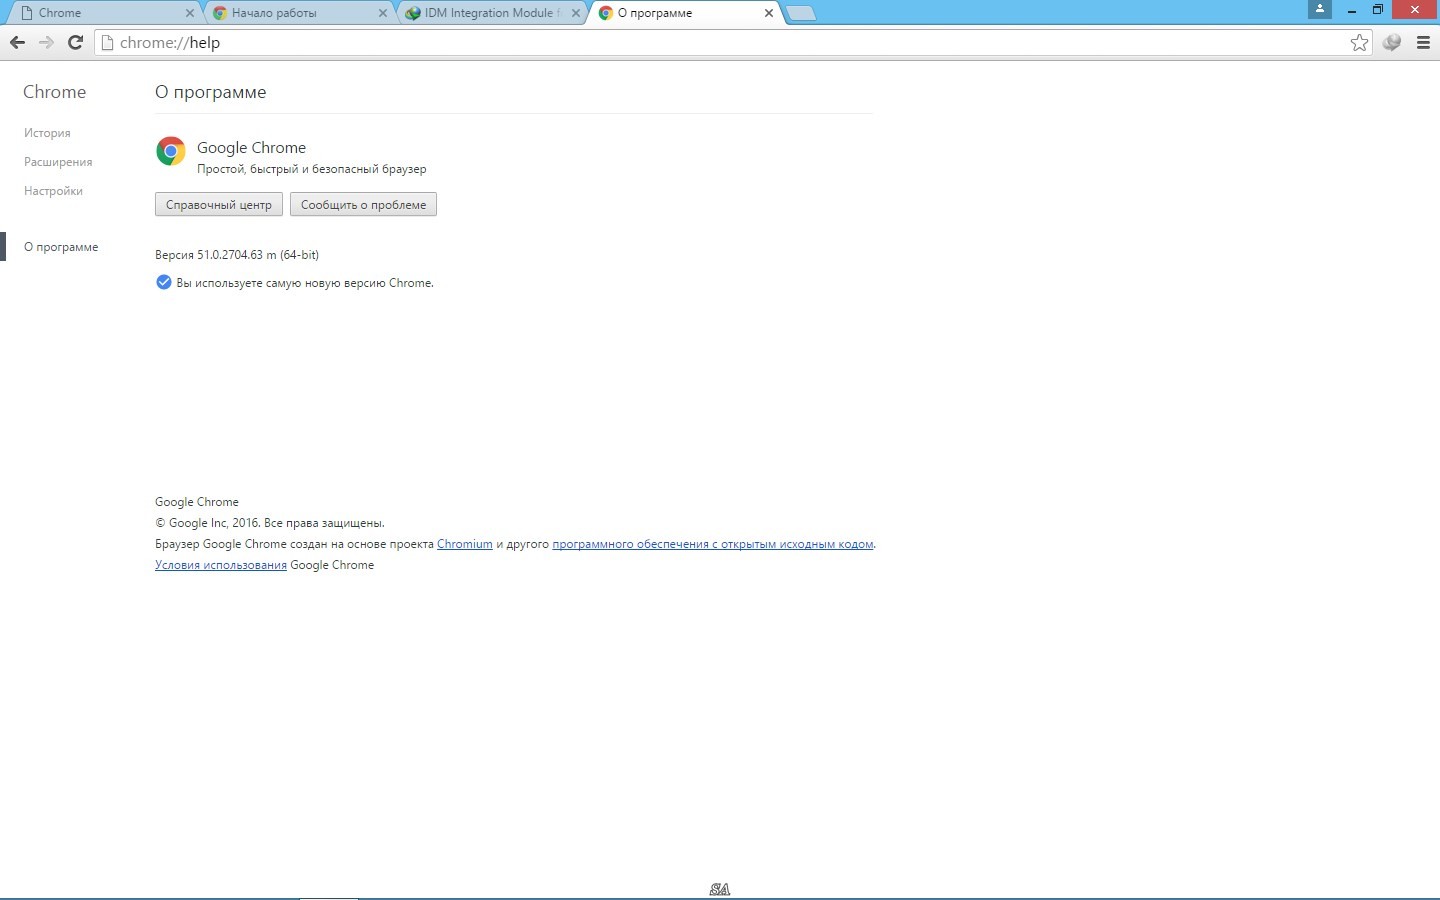Reload the current page
Image resolution: width=1440 pixels, height=900 pixels.
point(75,42)
